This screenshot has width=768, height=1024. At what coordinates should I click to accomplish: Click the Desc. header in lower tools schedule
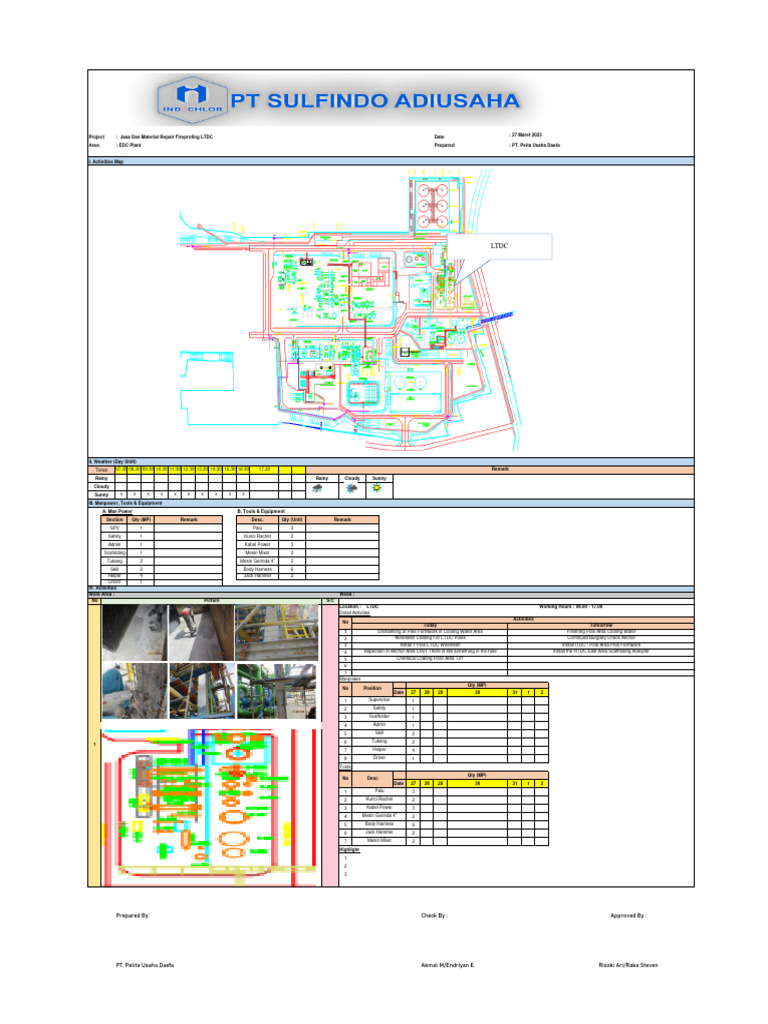372,778
